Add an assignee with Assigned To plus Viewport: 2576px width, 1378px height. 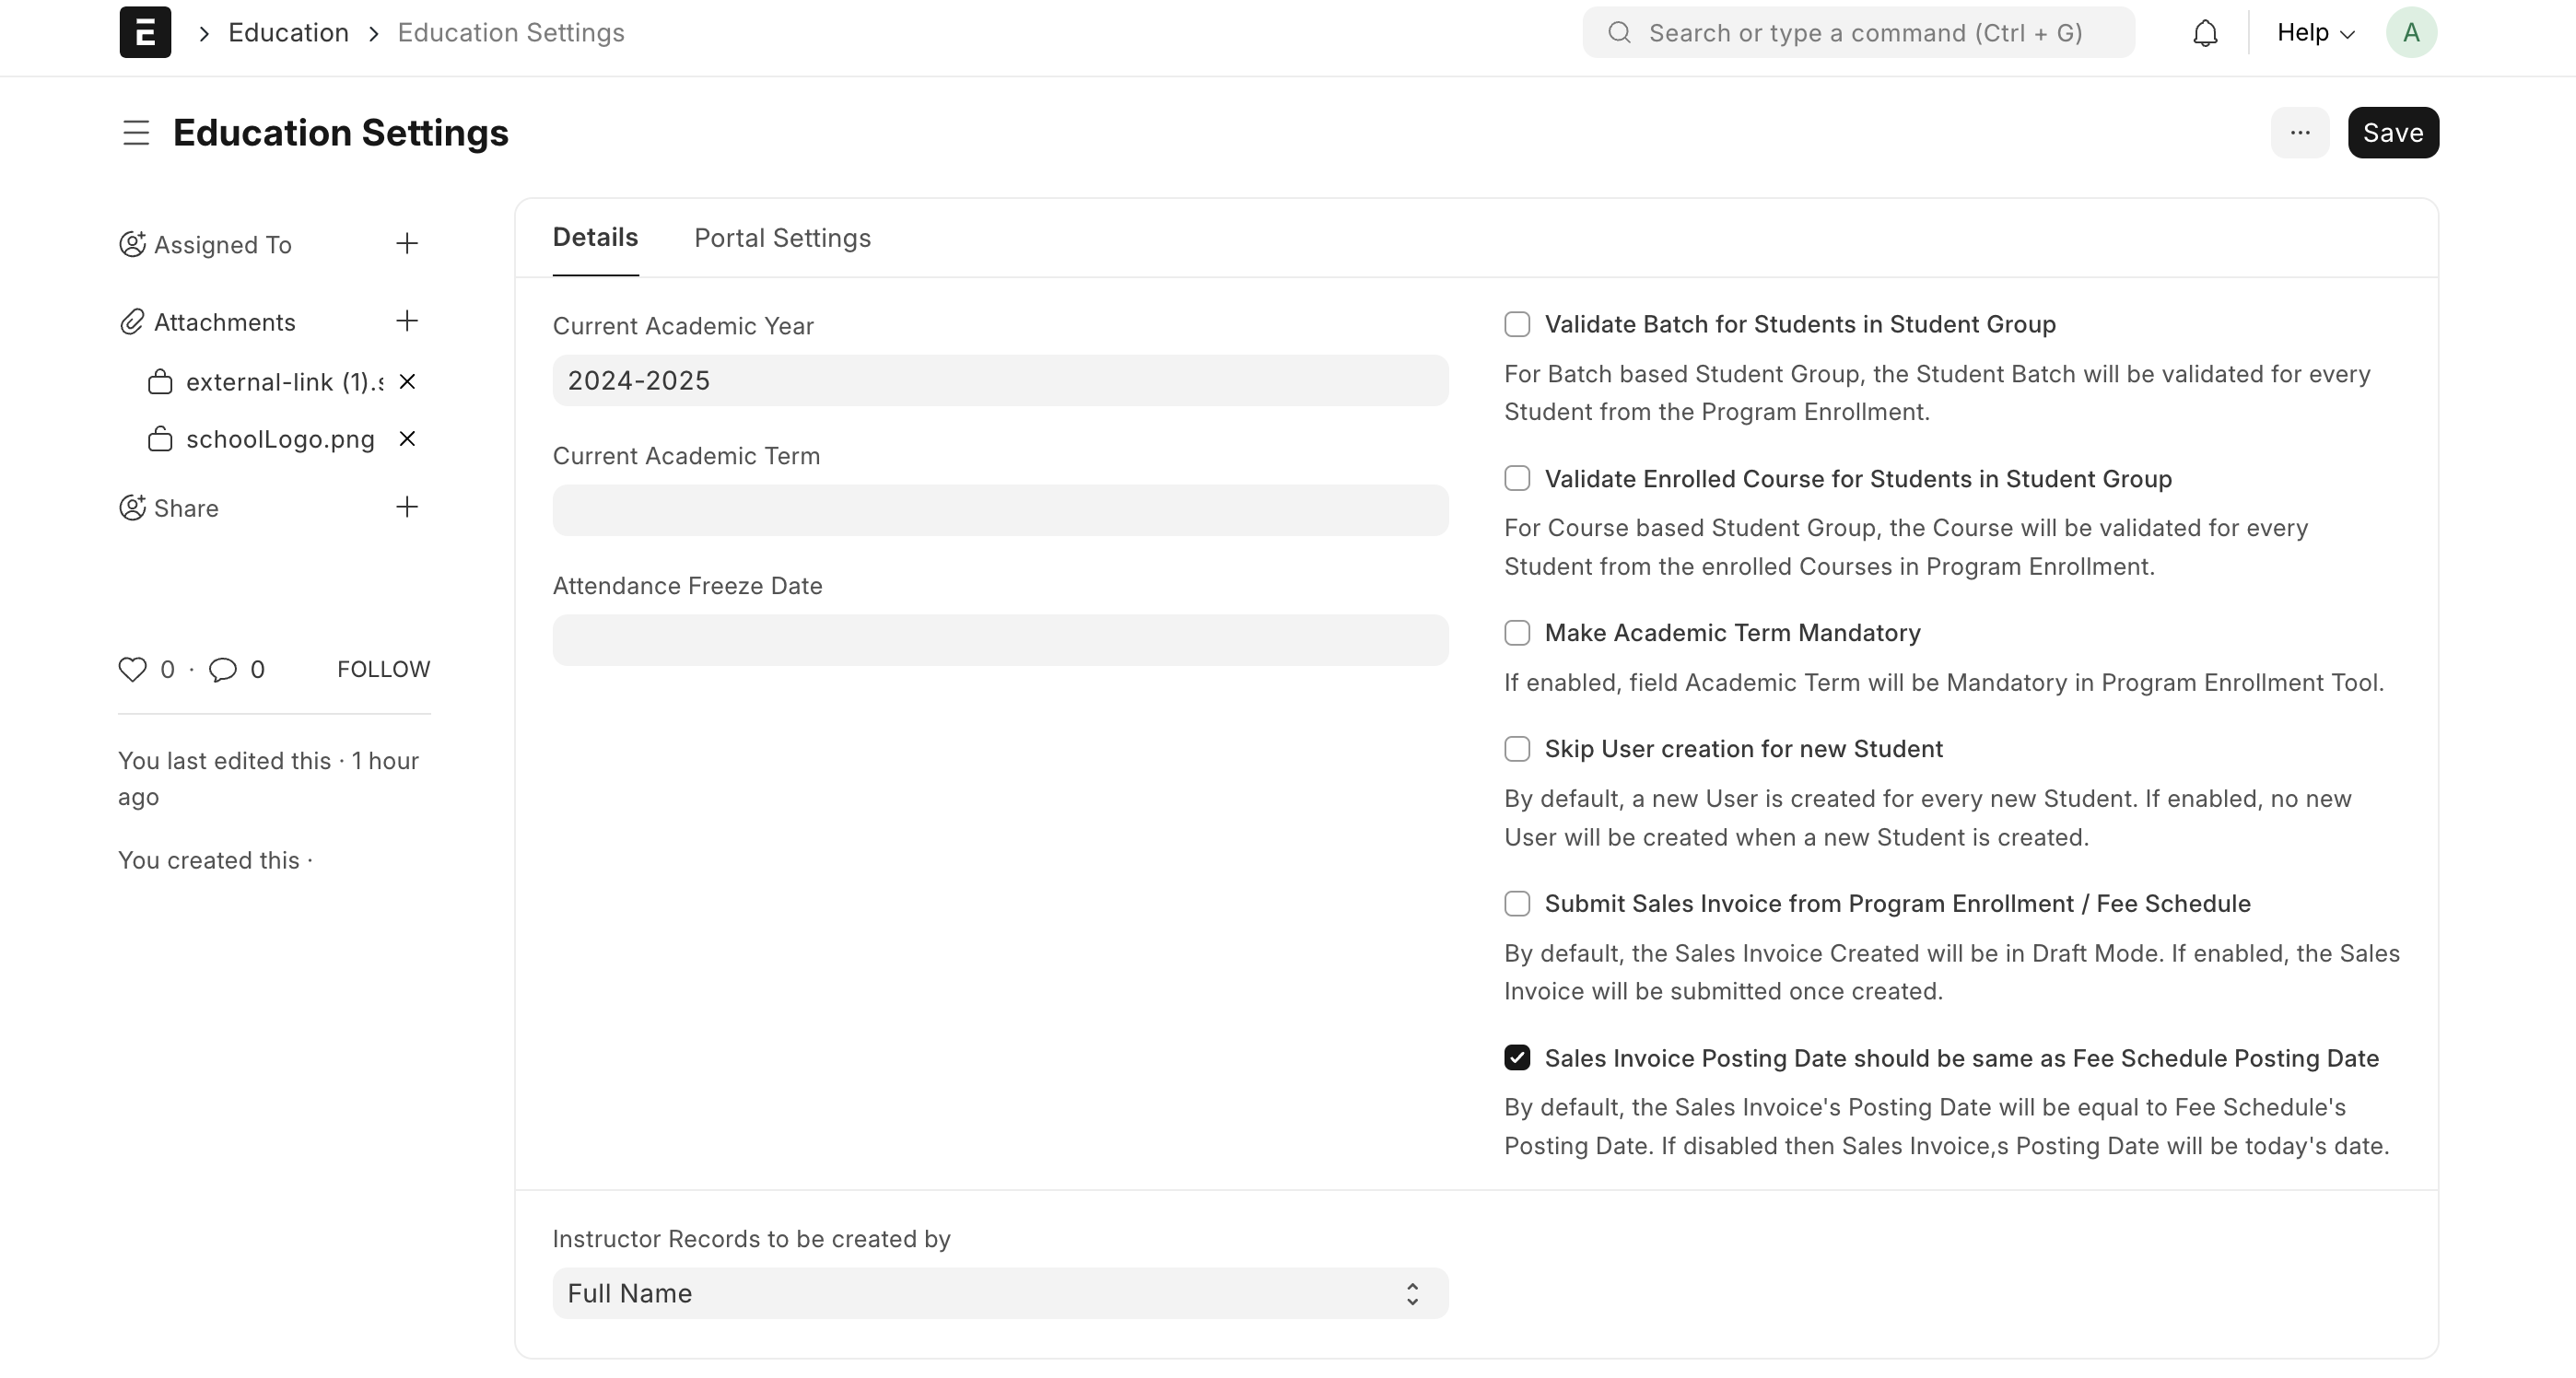(407, 244)
